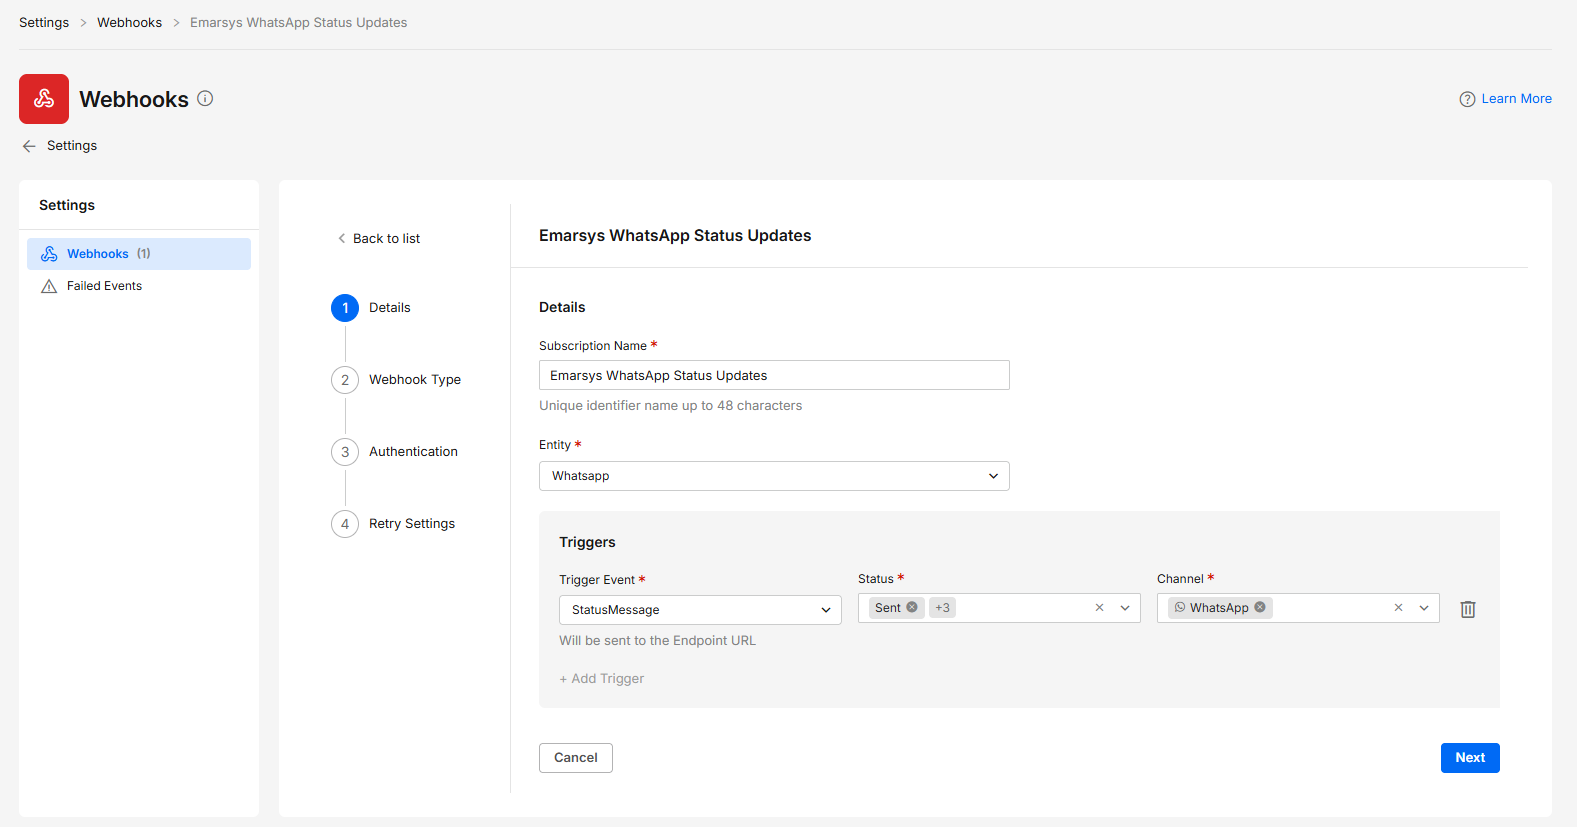Open Authentication step

point(413,452)
